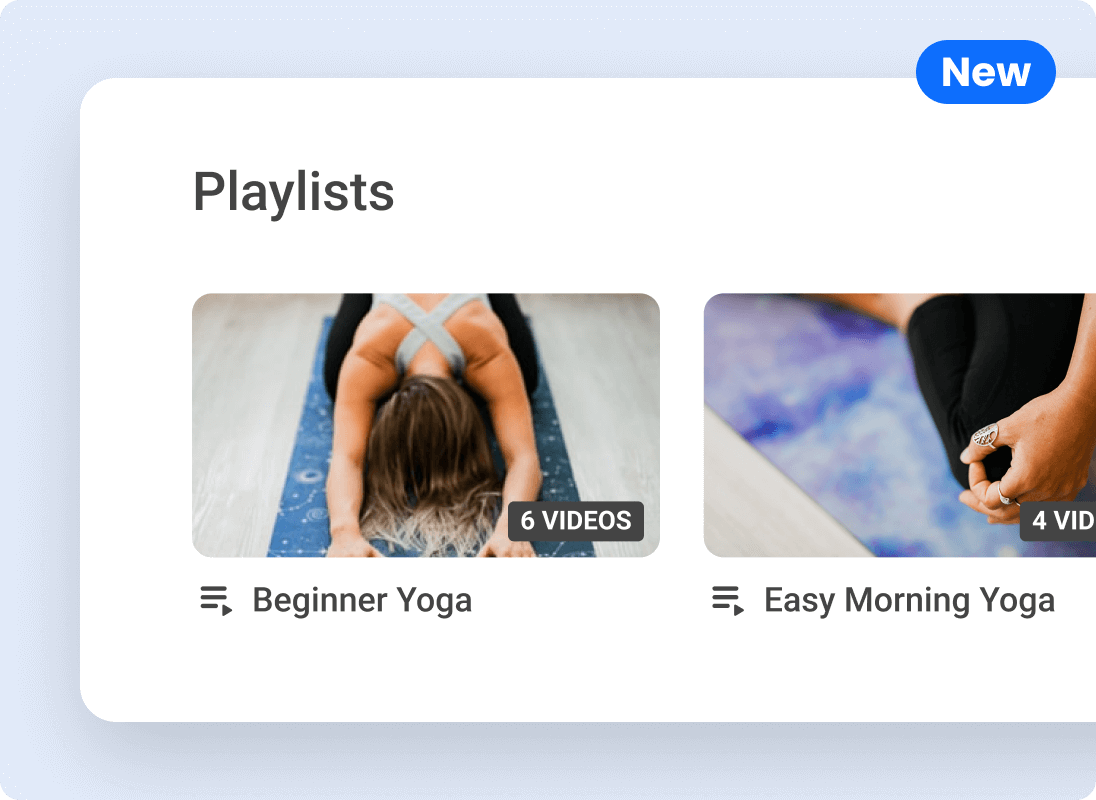Image resolution: width=1096 pixels, height=800 pixels.
Task: Open the Easy Morning Yoga title link
Action: [x=909, y=600]
